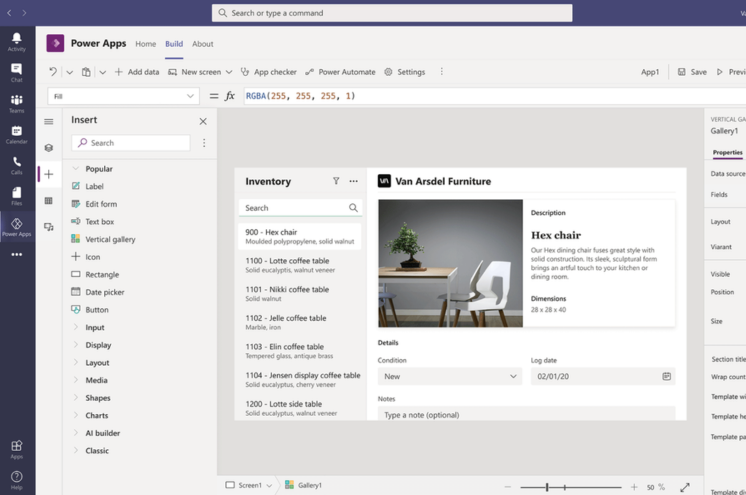
Task: Click the zoom slider handle
Action: click(x=547, y=487)
